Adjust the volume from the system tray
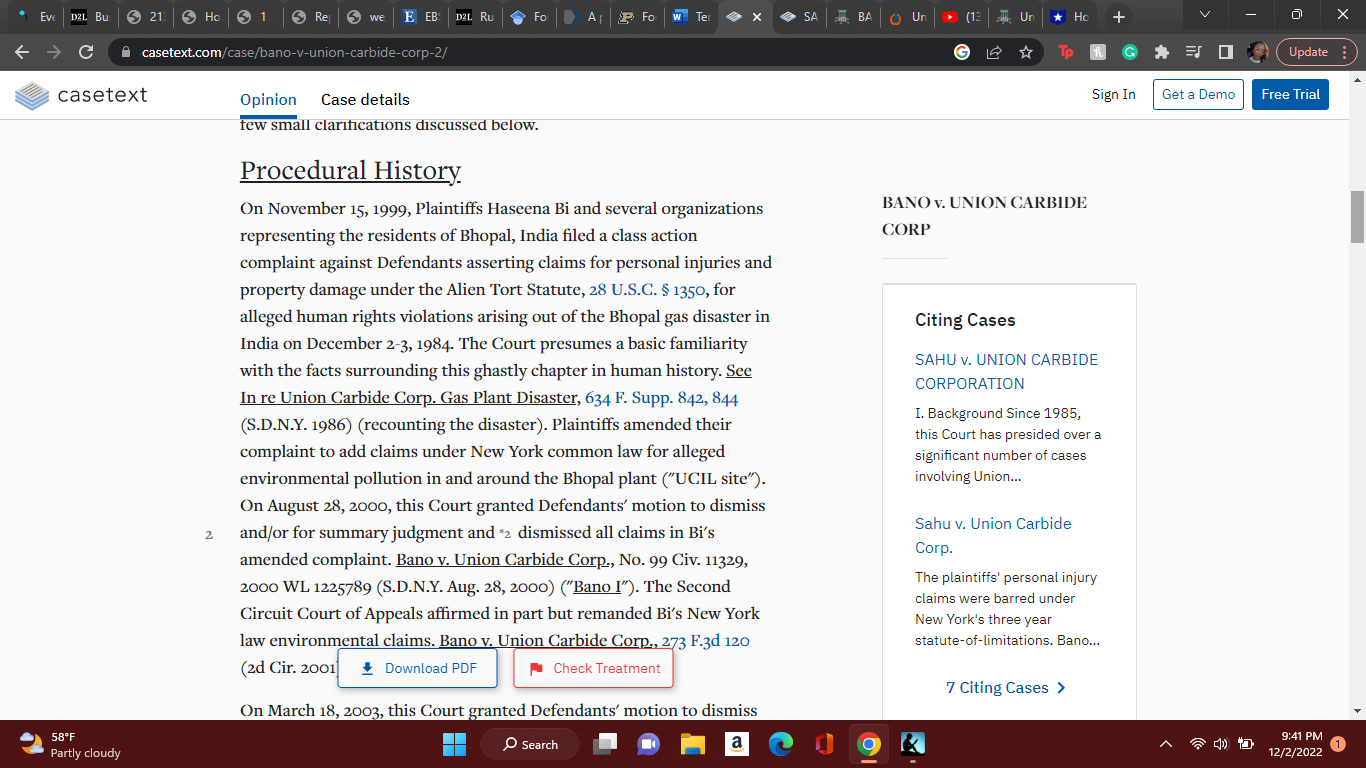The image size is (1366, 768). click(x=1220, y=744)
